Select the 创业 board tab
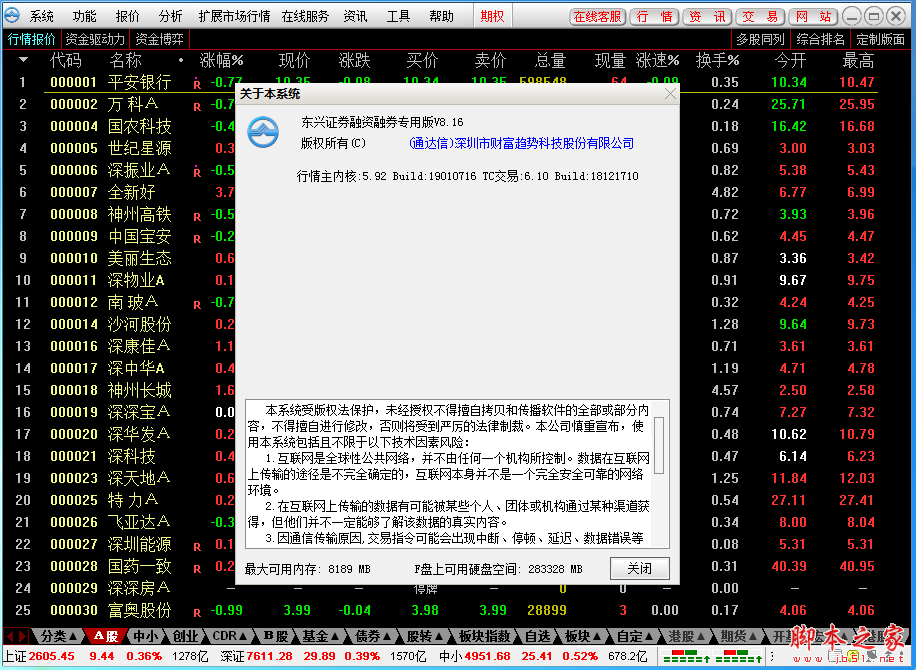Viewport: 916px width, 670px height. pyautogui.click(x=185, y=636)
